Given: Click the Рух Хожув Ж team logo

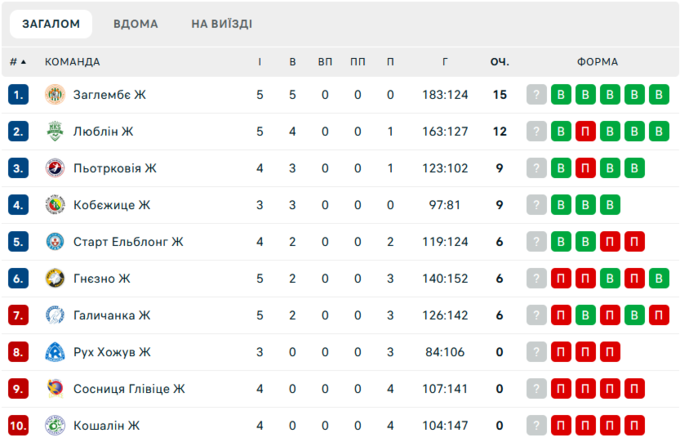Looking at the screenshot, I should [55, 351].
